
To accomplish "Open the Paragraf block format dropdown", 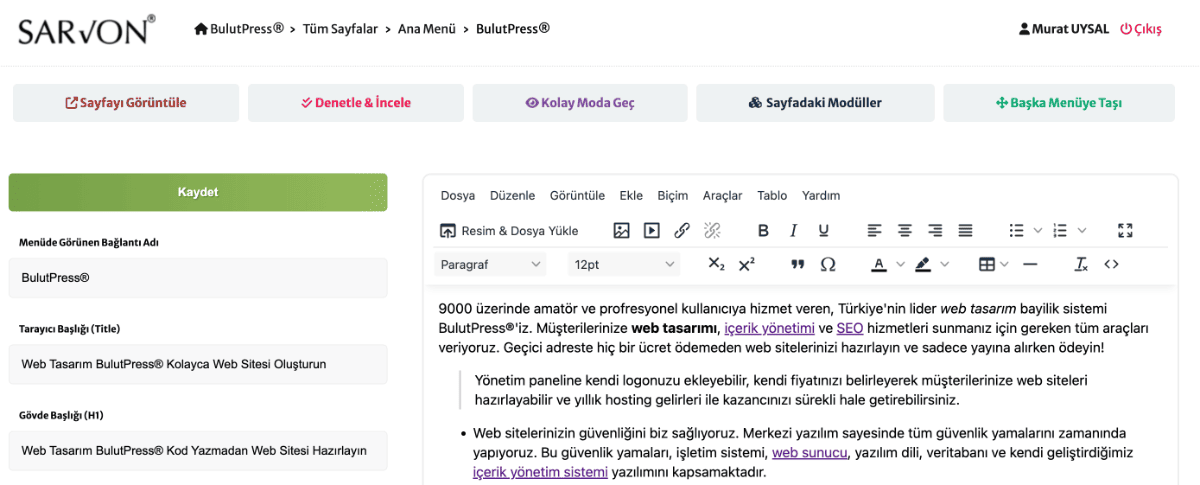I will (491, 265).
